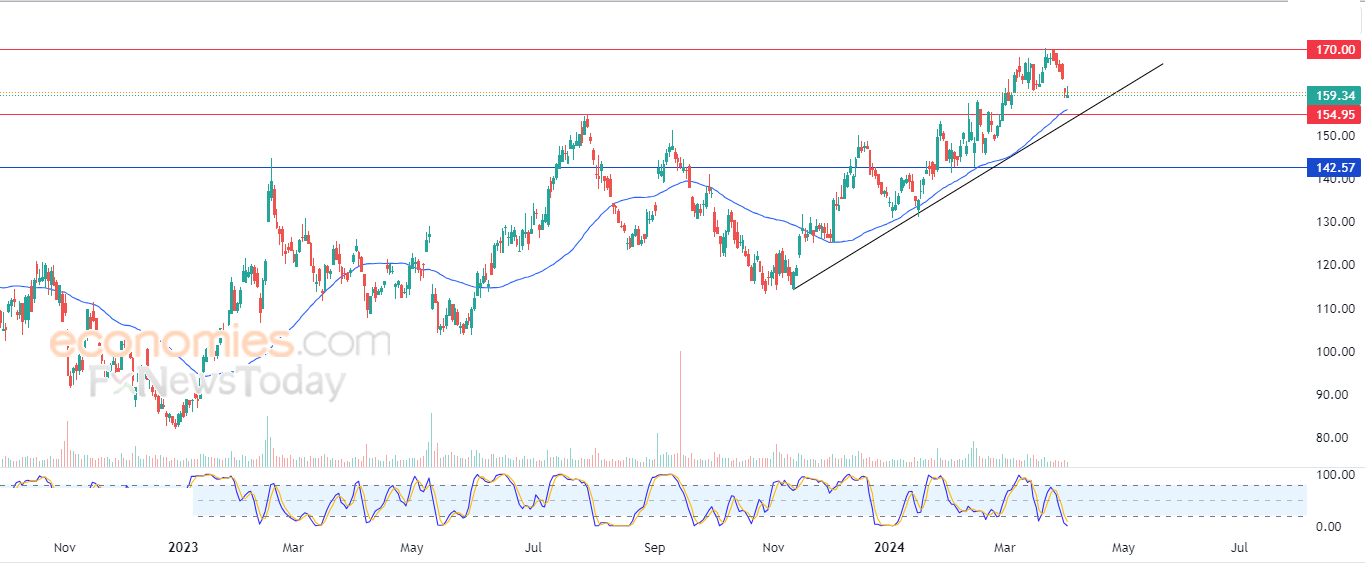The width and height of the screenshot is (1365, 563).
Task: Click the 154.95 red price label
Action: (x=1334, y=115)
